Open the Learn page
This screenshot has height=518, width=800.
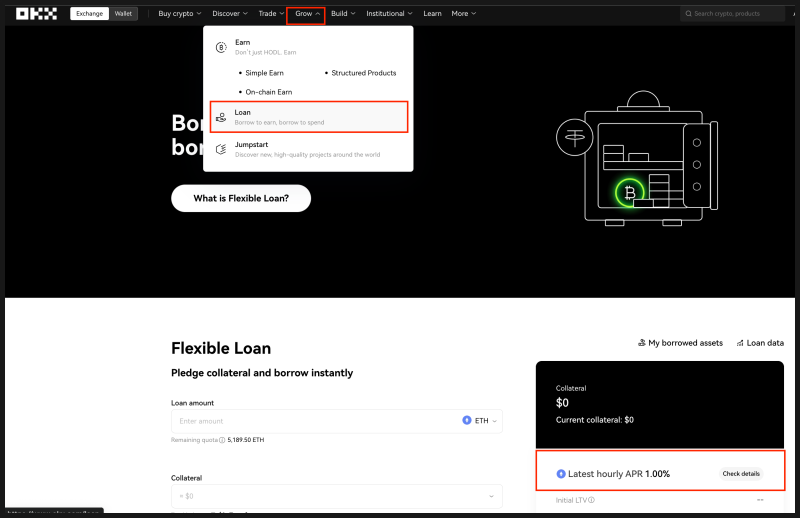click(x=432, y=14)
